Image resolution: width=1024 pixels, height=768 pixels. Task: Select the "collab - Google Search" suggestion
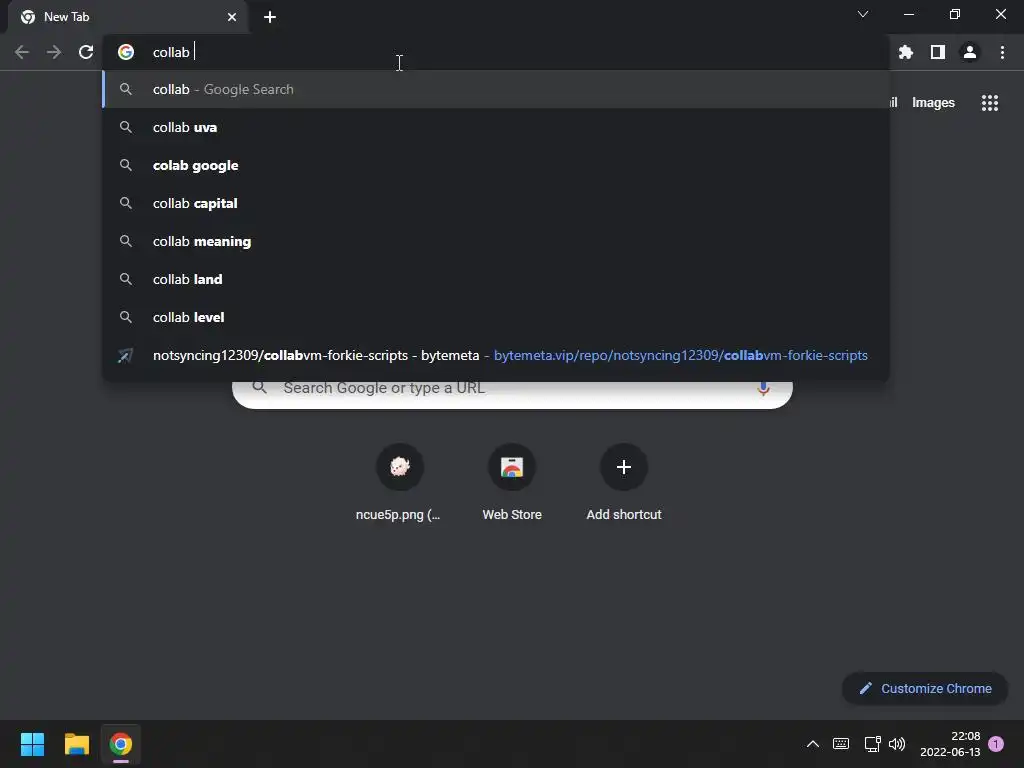[496, 89]
